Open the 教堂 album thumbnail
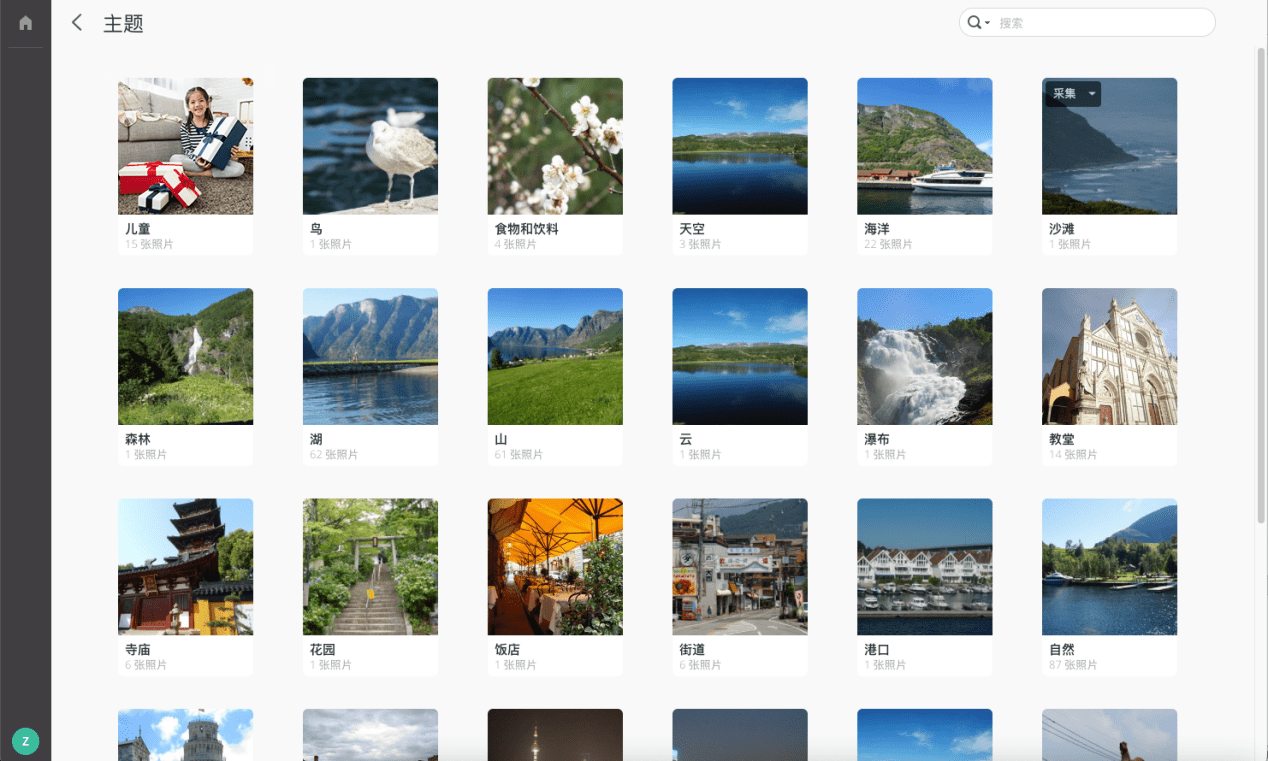The height and width of the screenshot is (761, 1268). pos(1110,357)
